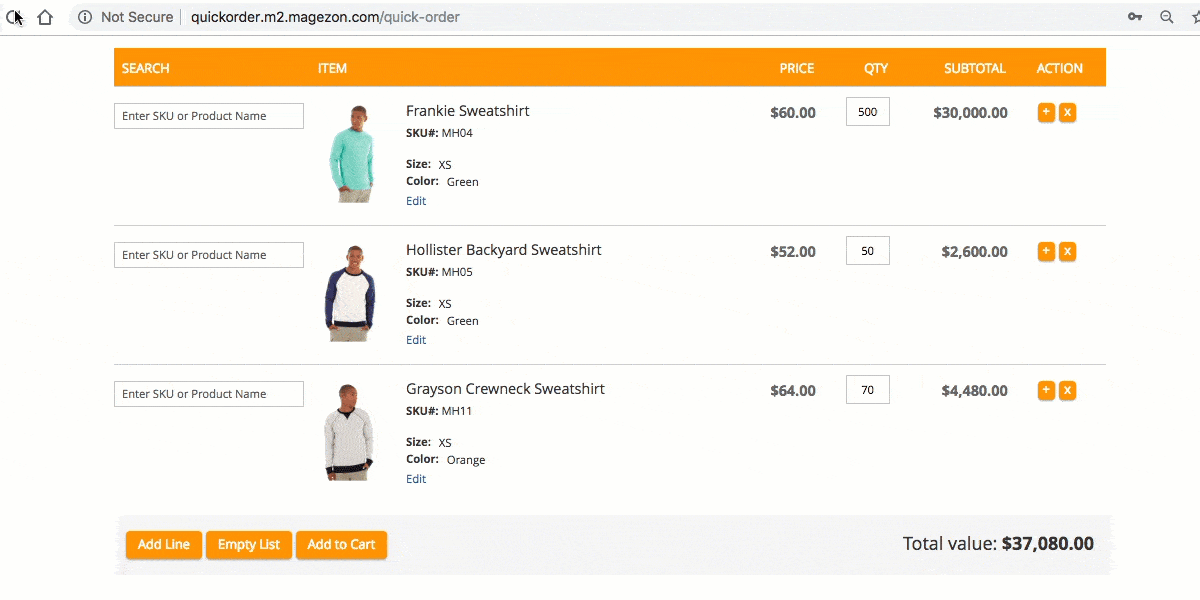The image size is (1200, 600).
Task: Add a line after Frankie Sweatshirt row
Action: tap(1046, 112)
